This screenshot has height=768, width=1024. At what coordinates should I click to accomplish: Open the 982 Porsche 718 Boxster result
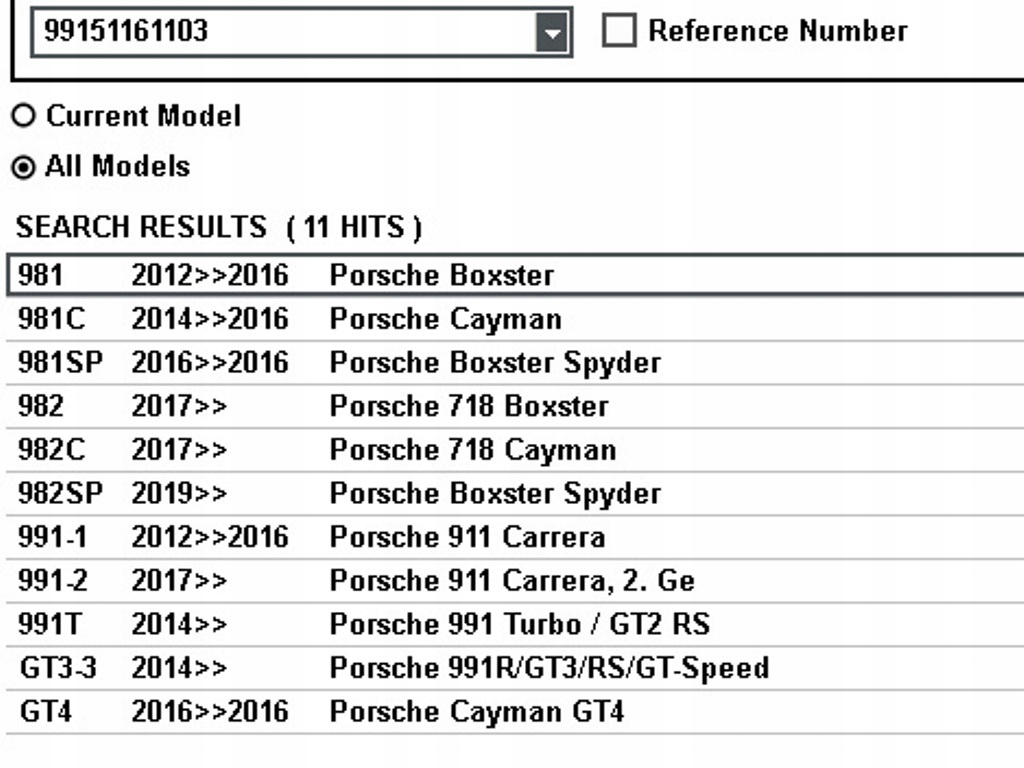pyautogui.click(x=468, y=406)
